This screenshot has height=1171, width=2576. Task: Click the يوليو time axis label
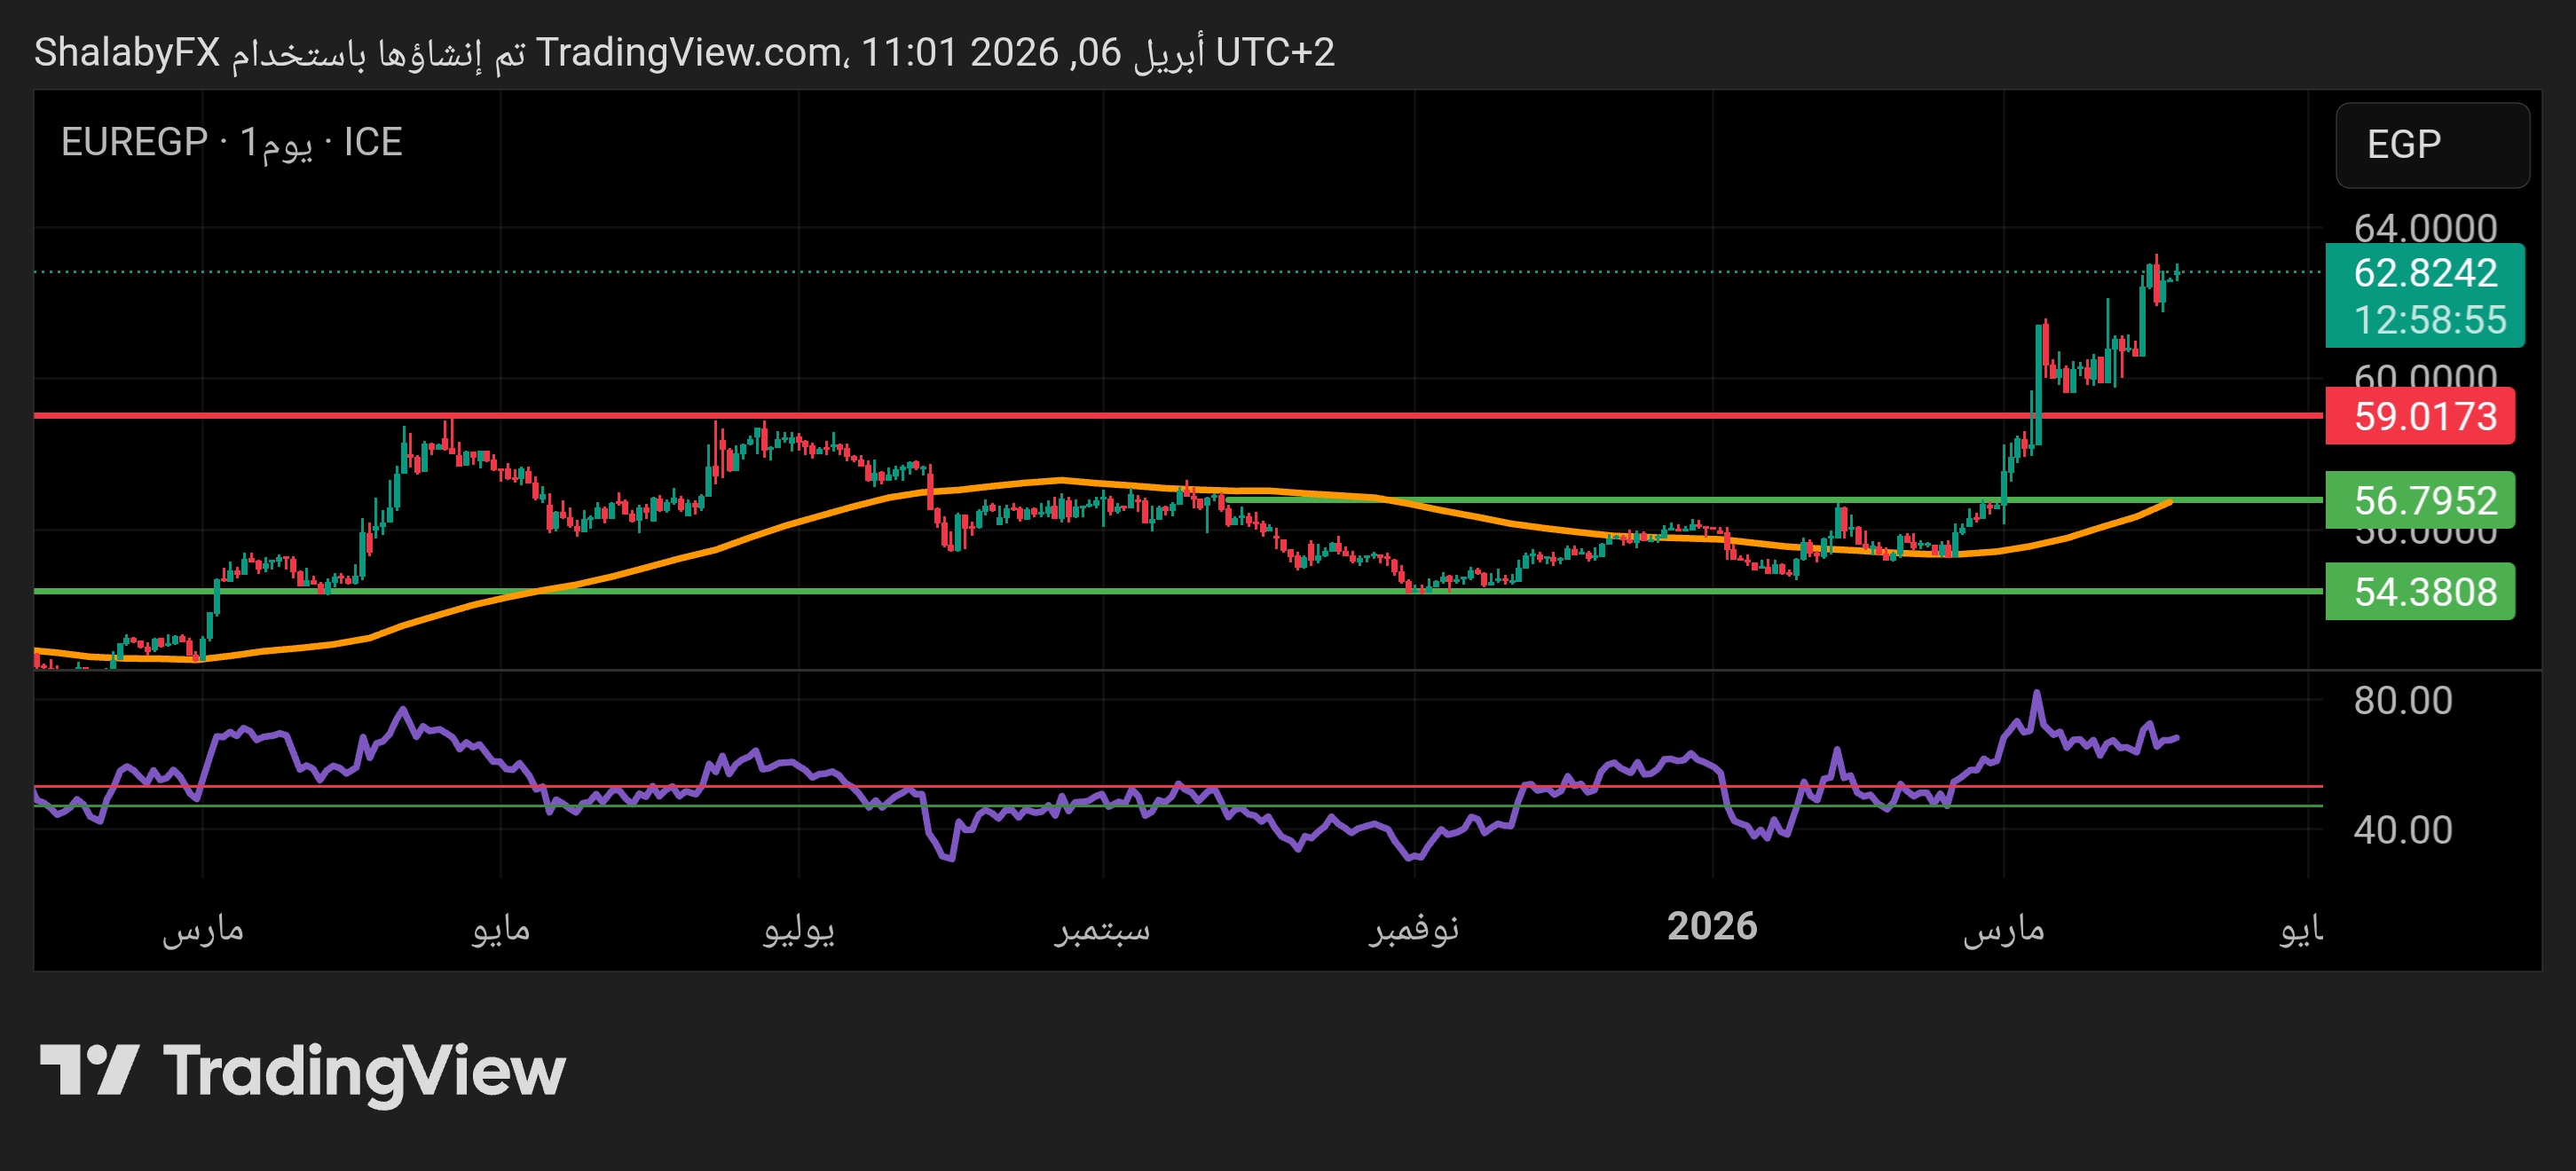point(798,929)
